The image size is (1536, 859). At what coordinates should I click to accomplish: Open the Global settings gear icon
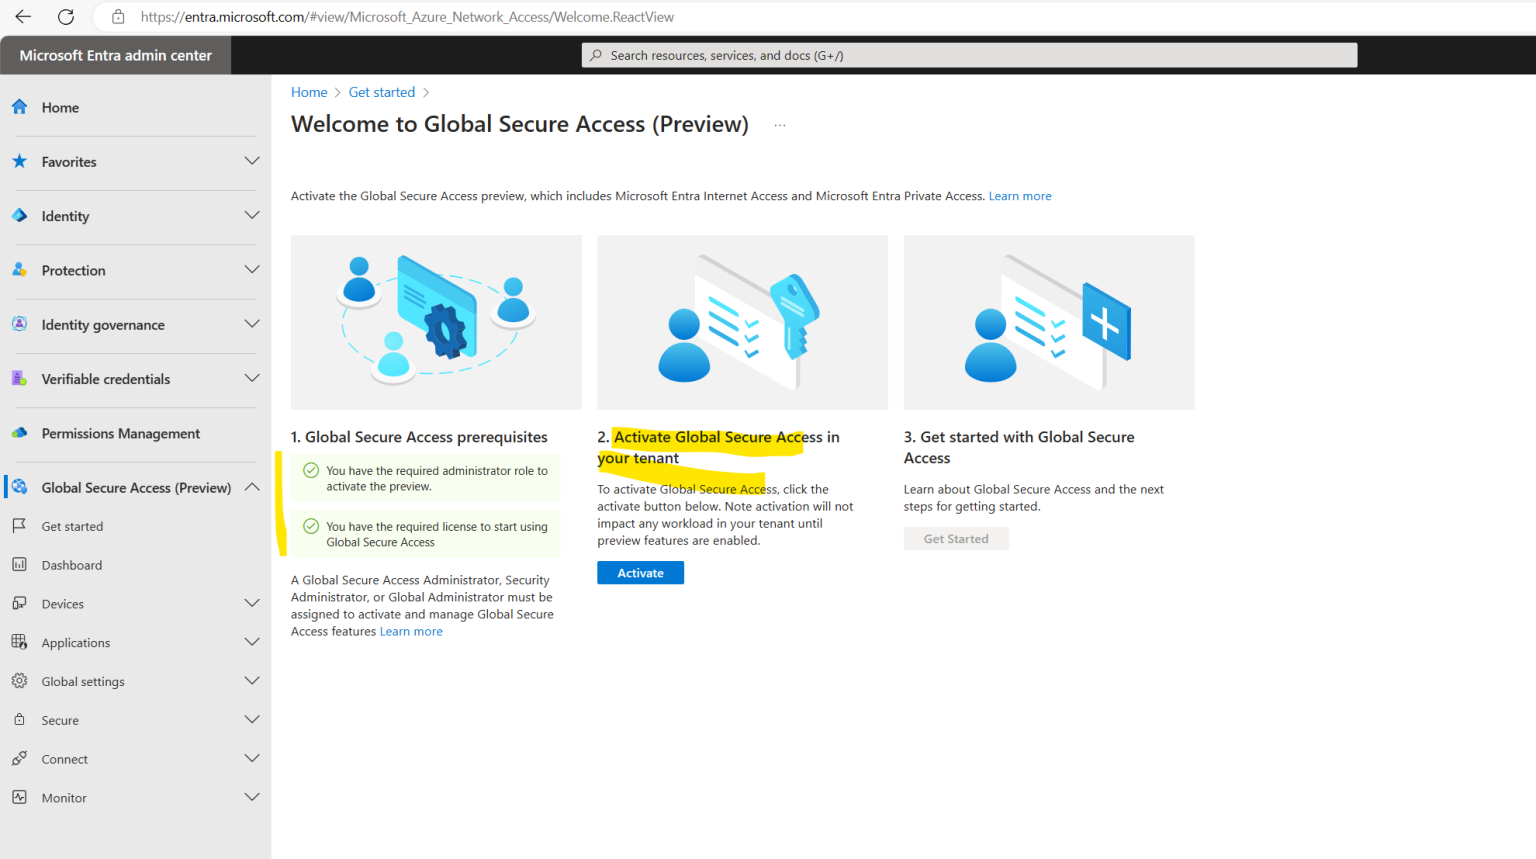pos(19,681)
